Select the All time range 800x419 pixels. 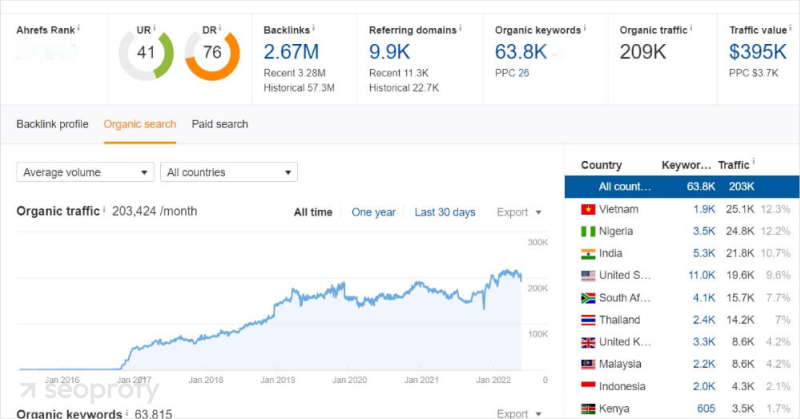tap(313, 212)
